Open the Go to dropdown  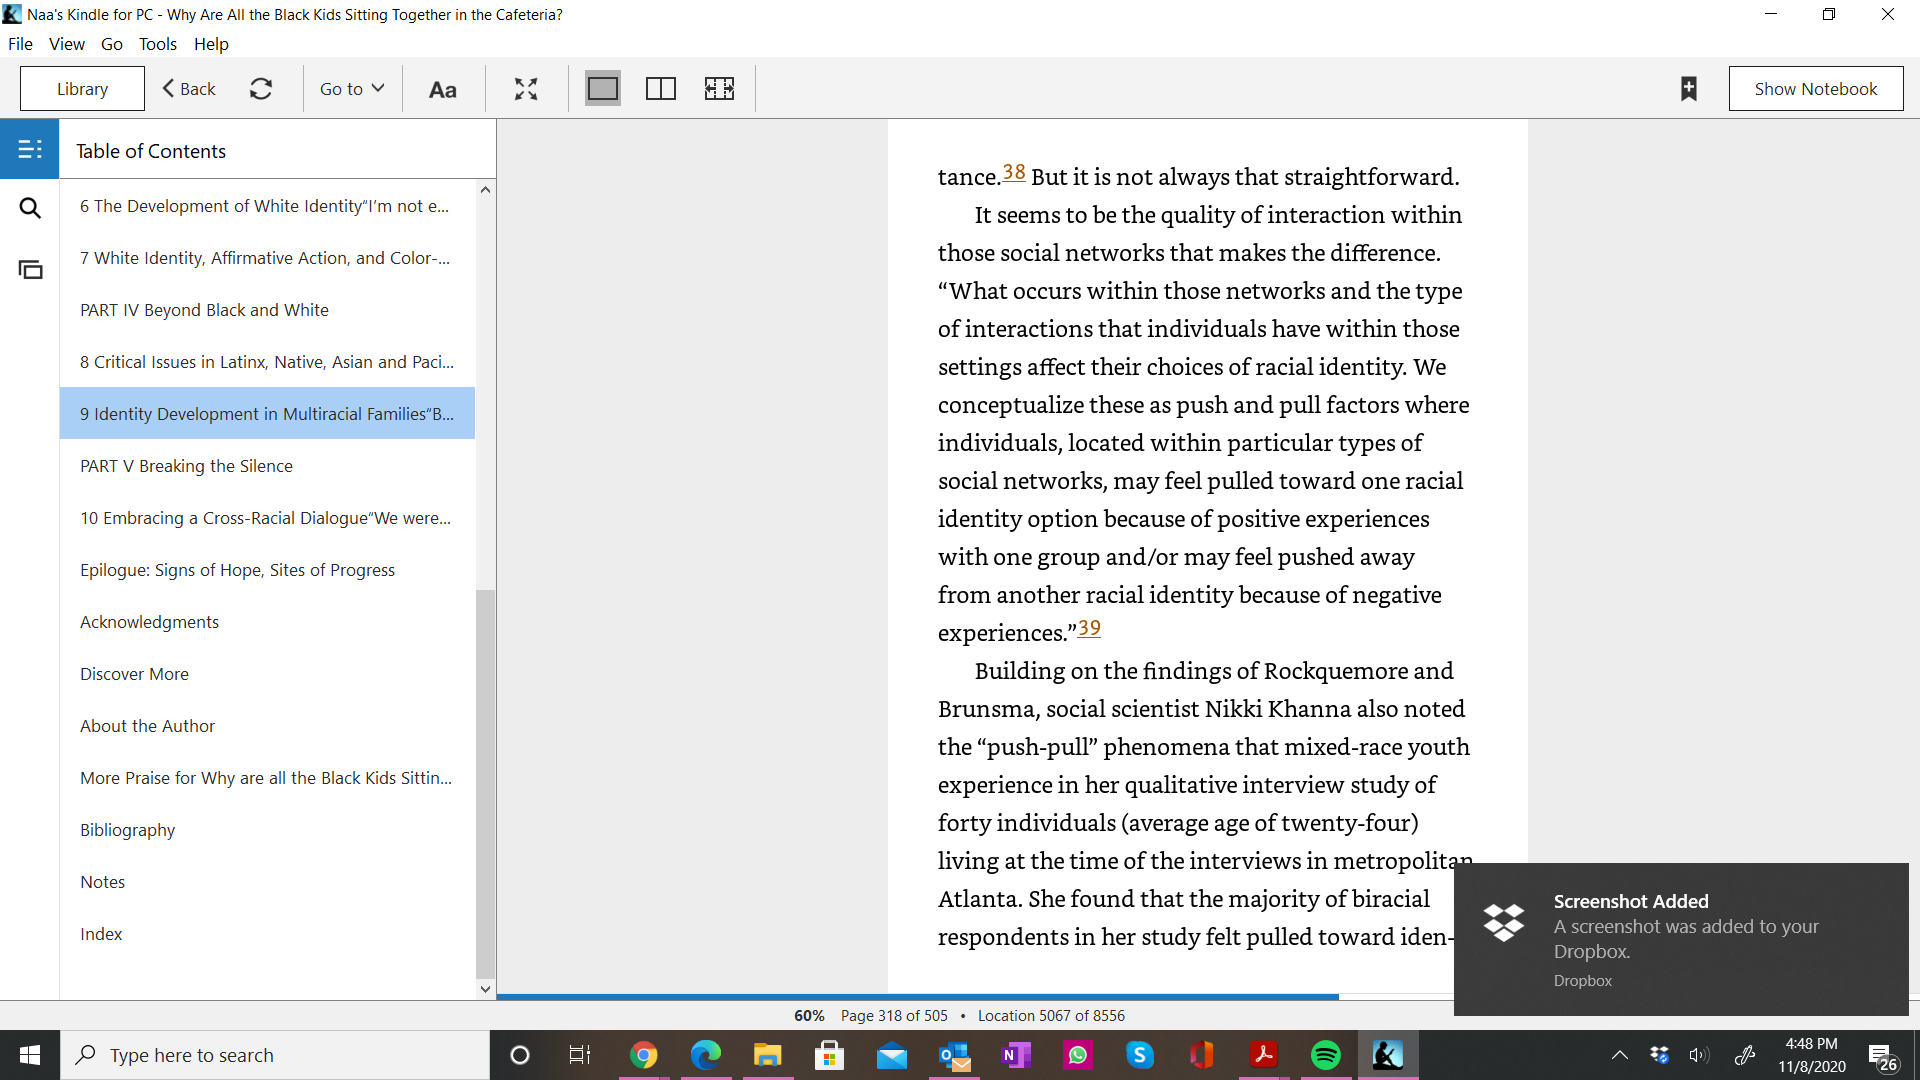click(x=352, y=89)
